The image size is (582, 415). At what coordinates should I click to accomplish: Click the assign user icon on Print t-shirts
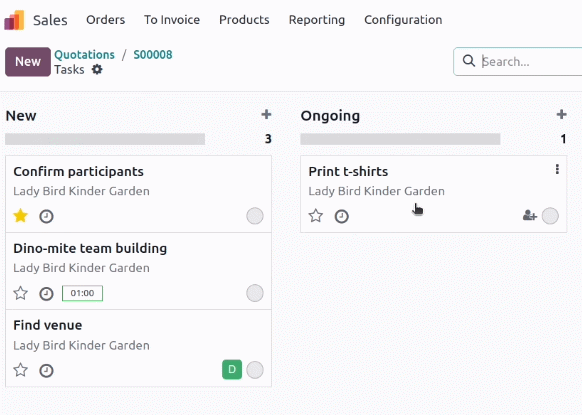(x=530, y=215)
